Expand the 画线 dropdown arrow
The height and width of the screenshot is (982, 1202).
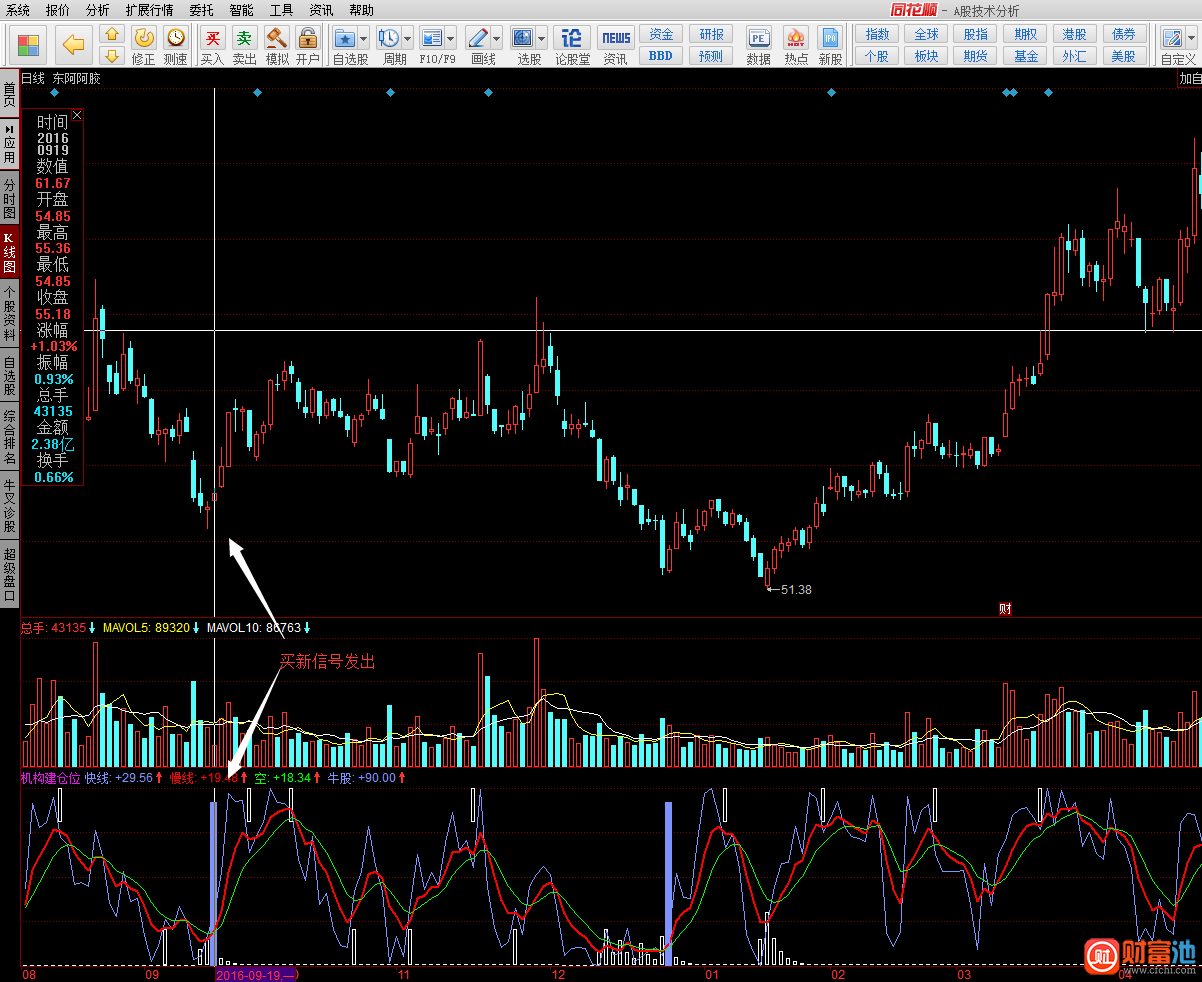[x=497, y=39]
